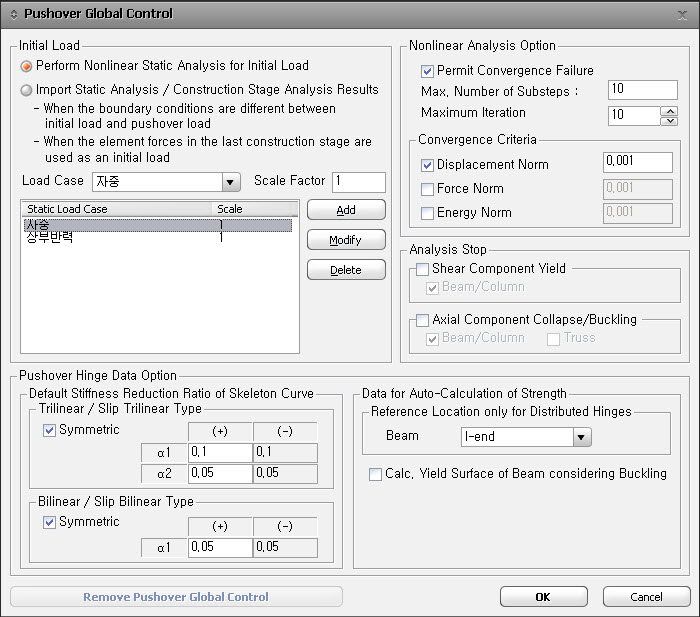Click the Displacement Norm value field
700x617 pixels.
[638, 162]
